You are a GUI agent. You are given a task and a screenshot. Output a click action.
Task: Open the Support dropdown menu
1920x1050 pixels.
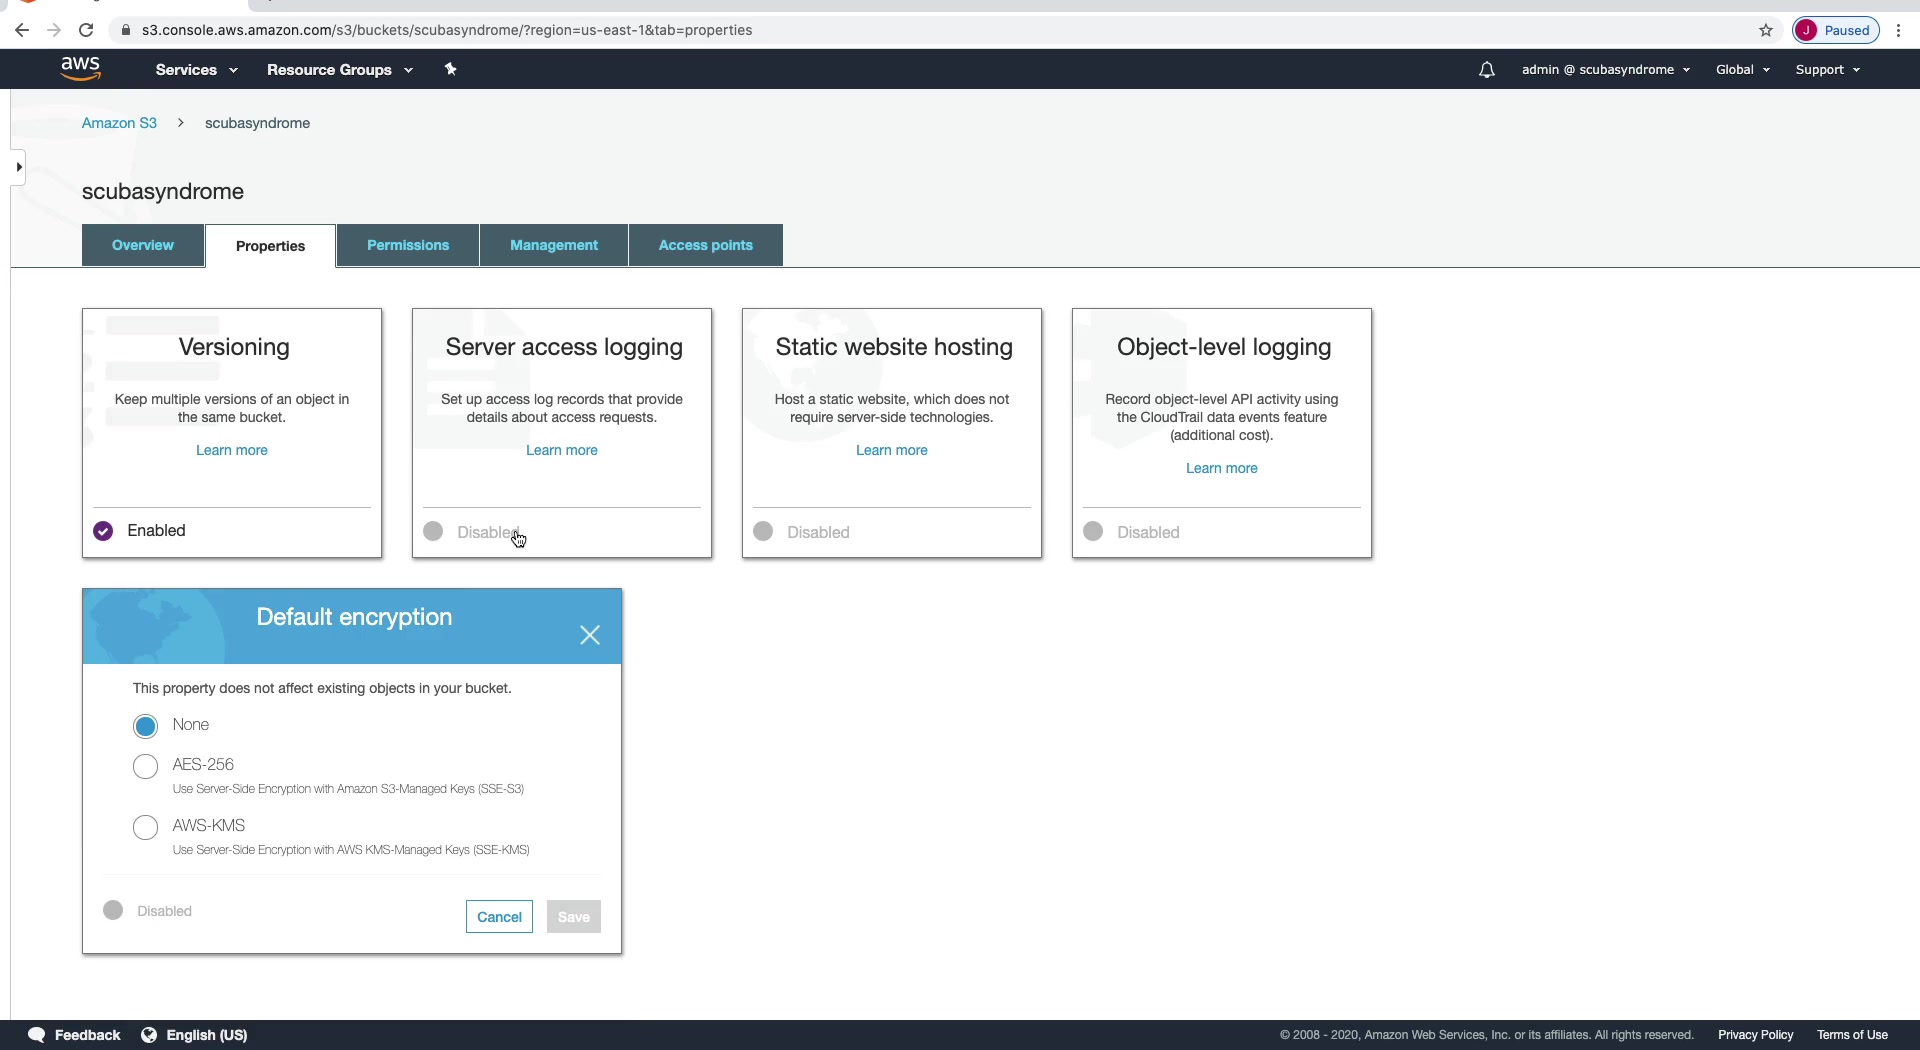tap(1827, 70)
